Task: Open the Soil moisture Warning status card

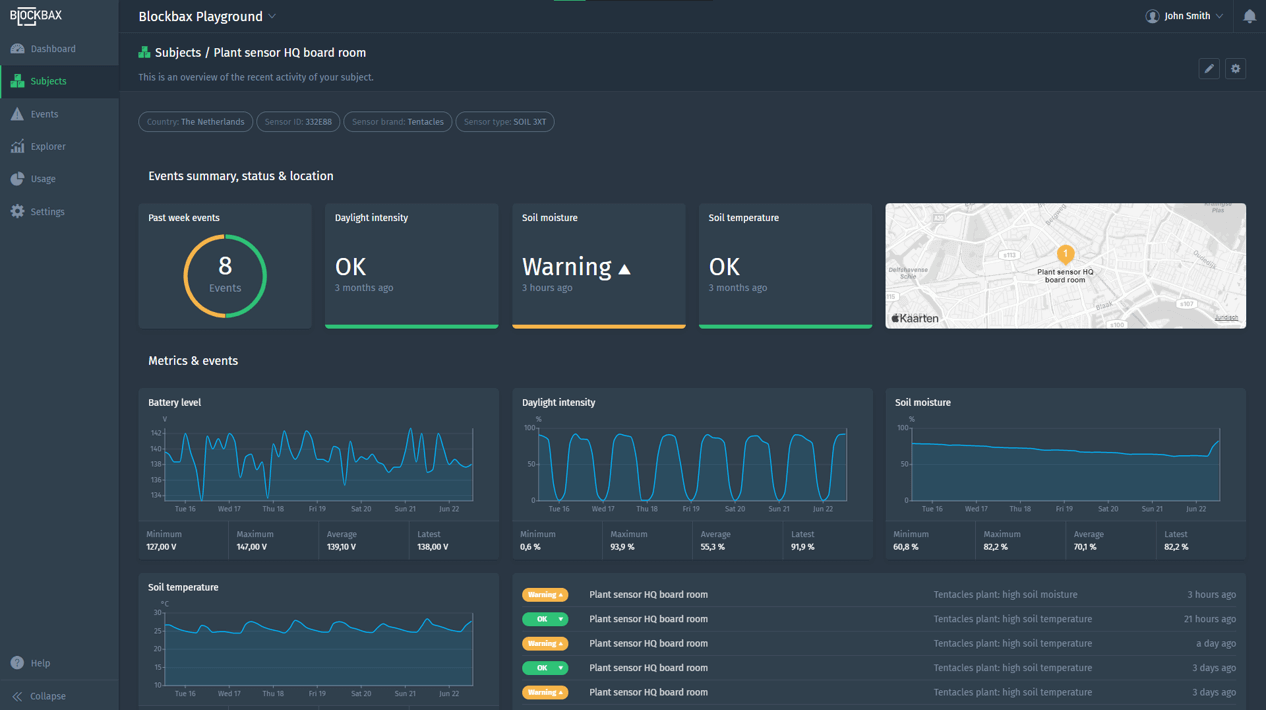Action: point(598,266)
